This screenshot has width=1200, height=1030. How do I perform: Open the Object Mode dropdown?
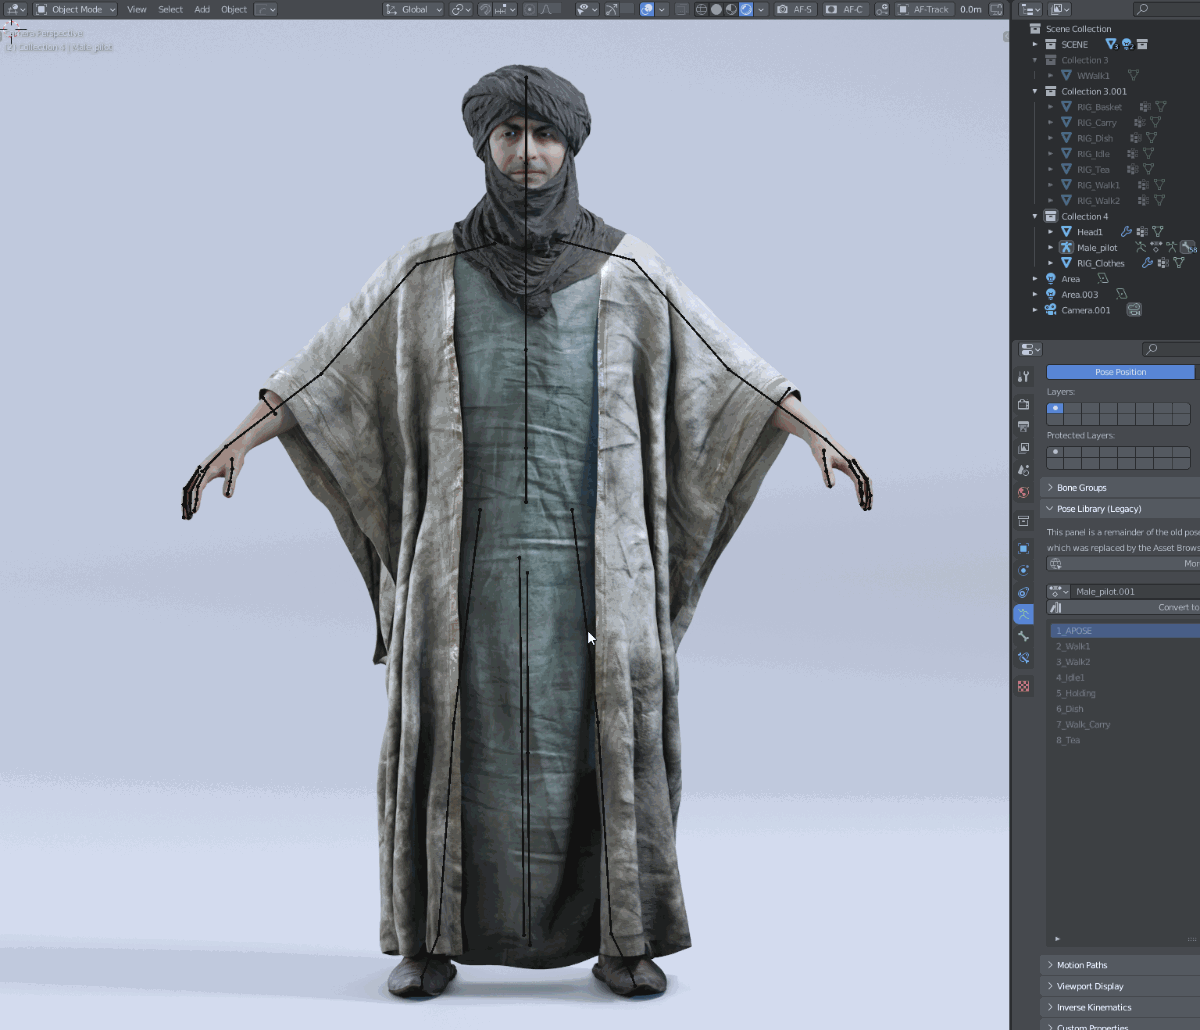[76, 9]
